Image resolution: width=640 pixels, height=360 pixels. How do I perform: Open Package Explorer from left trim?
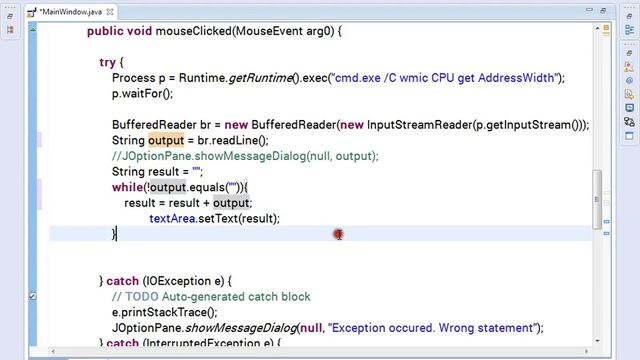point(10,30)
